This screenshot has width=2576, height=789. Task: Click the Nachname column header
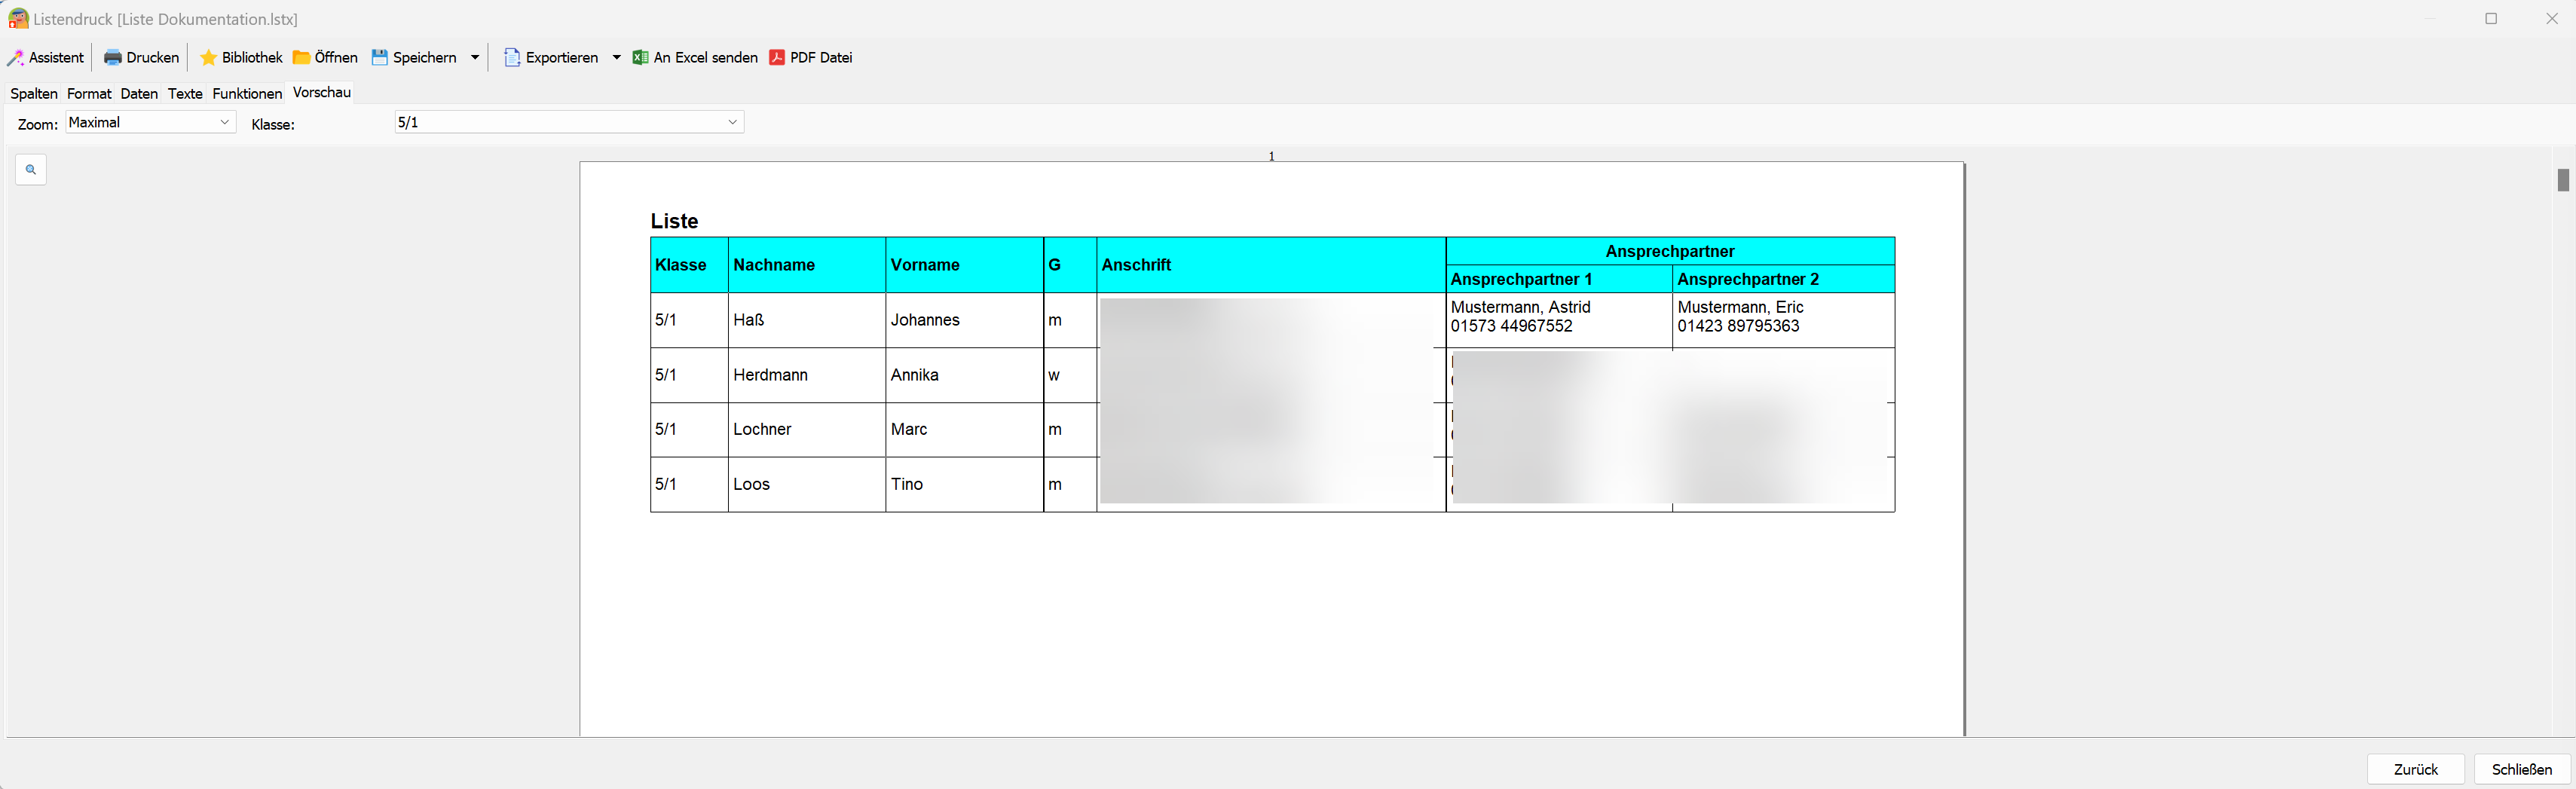click(807, 265)
